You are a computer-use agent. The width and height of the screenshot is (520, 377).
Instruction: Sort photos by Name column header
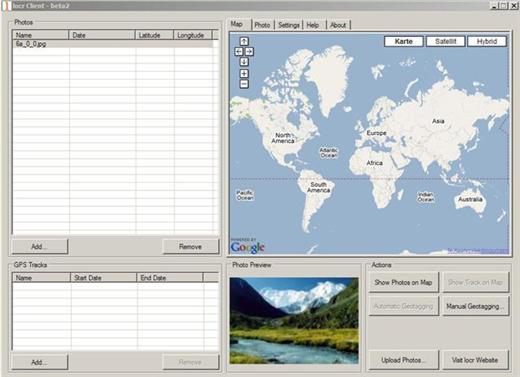[x=41, y=35]
